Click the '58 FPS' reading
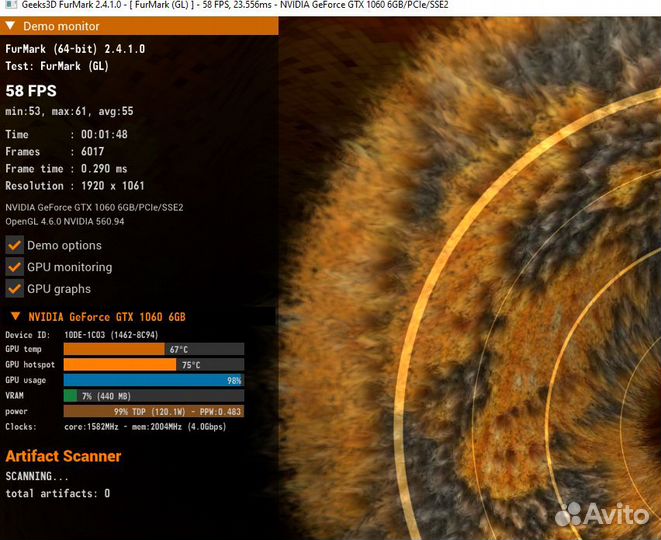The width and height of the screenshot is (661, 540). [31, 91]
